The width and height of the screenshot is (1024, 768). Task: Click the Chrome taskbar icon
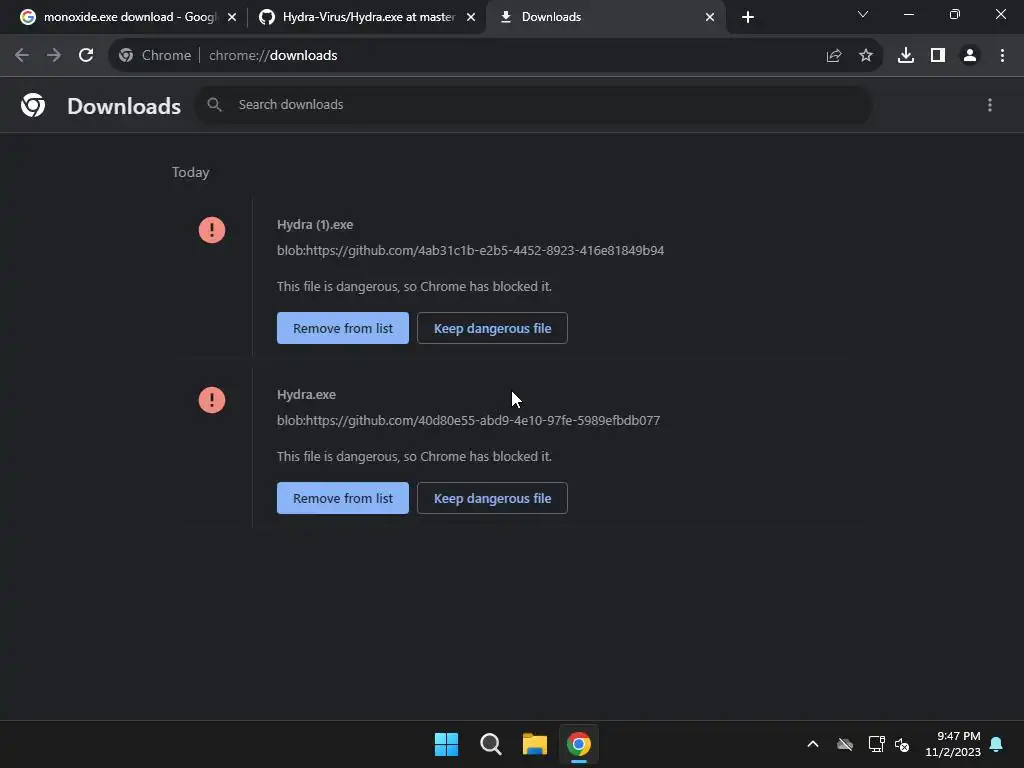579,744
